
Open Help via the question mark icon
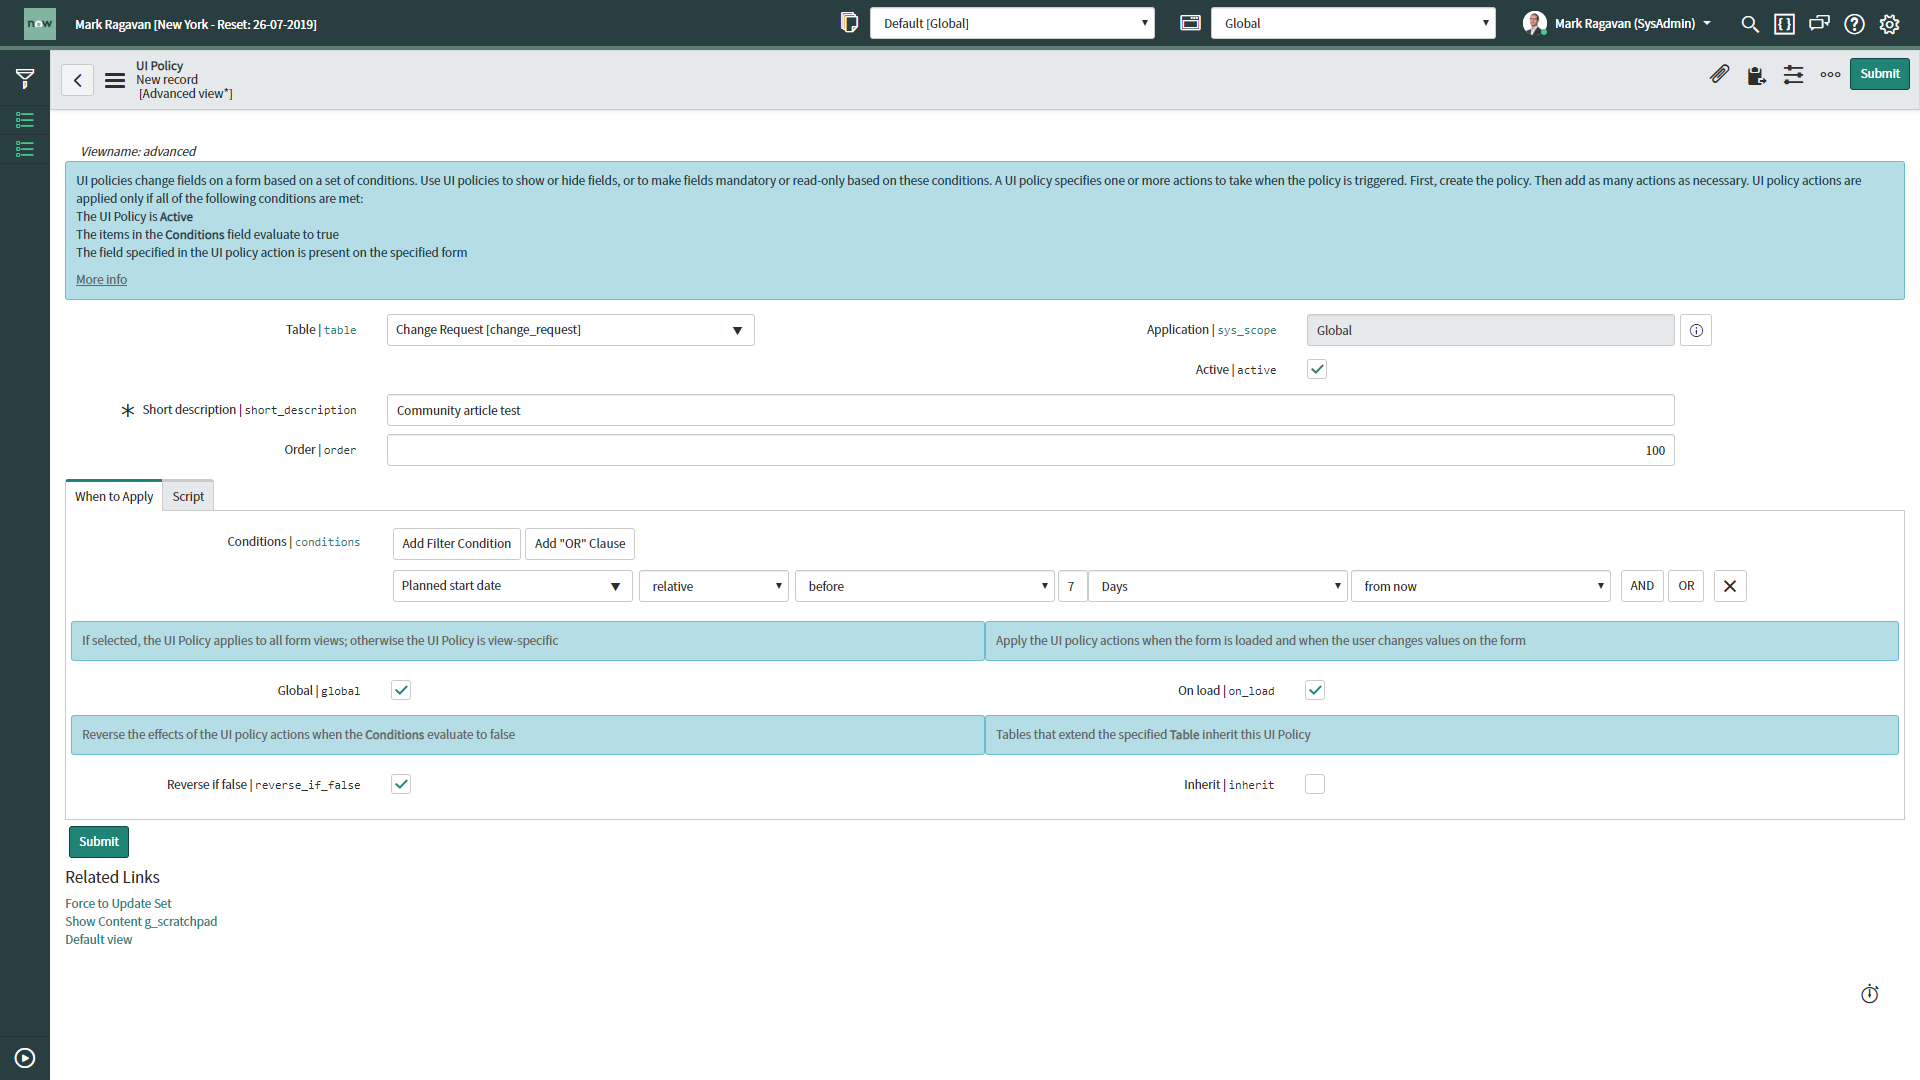click(x=1855, y=23)
